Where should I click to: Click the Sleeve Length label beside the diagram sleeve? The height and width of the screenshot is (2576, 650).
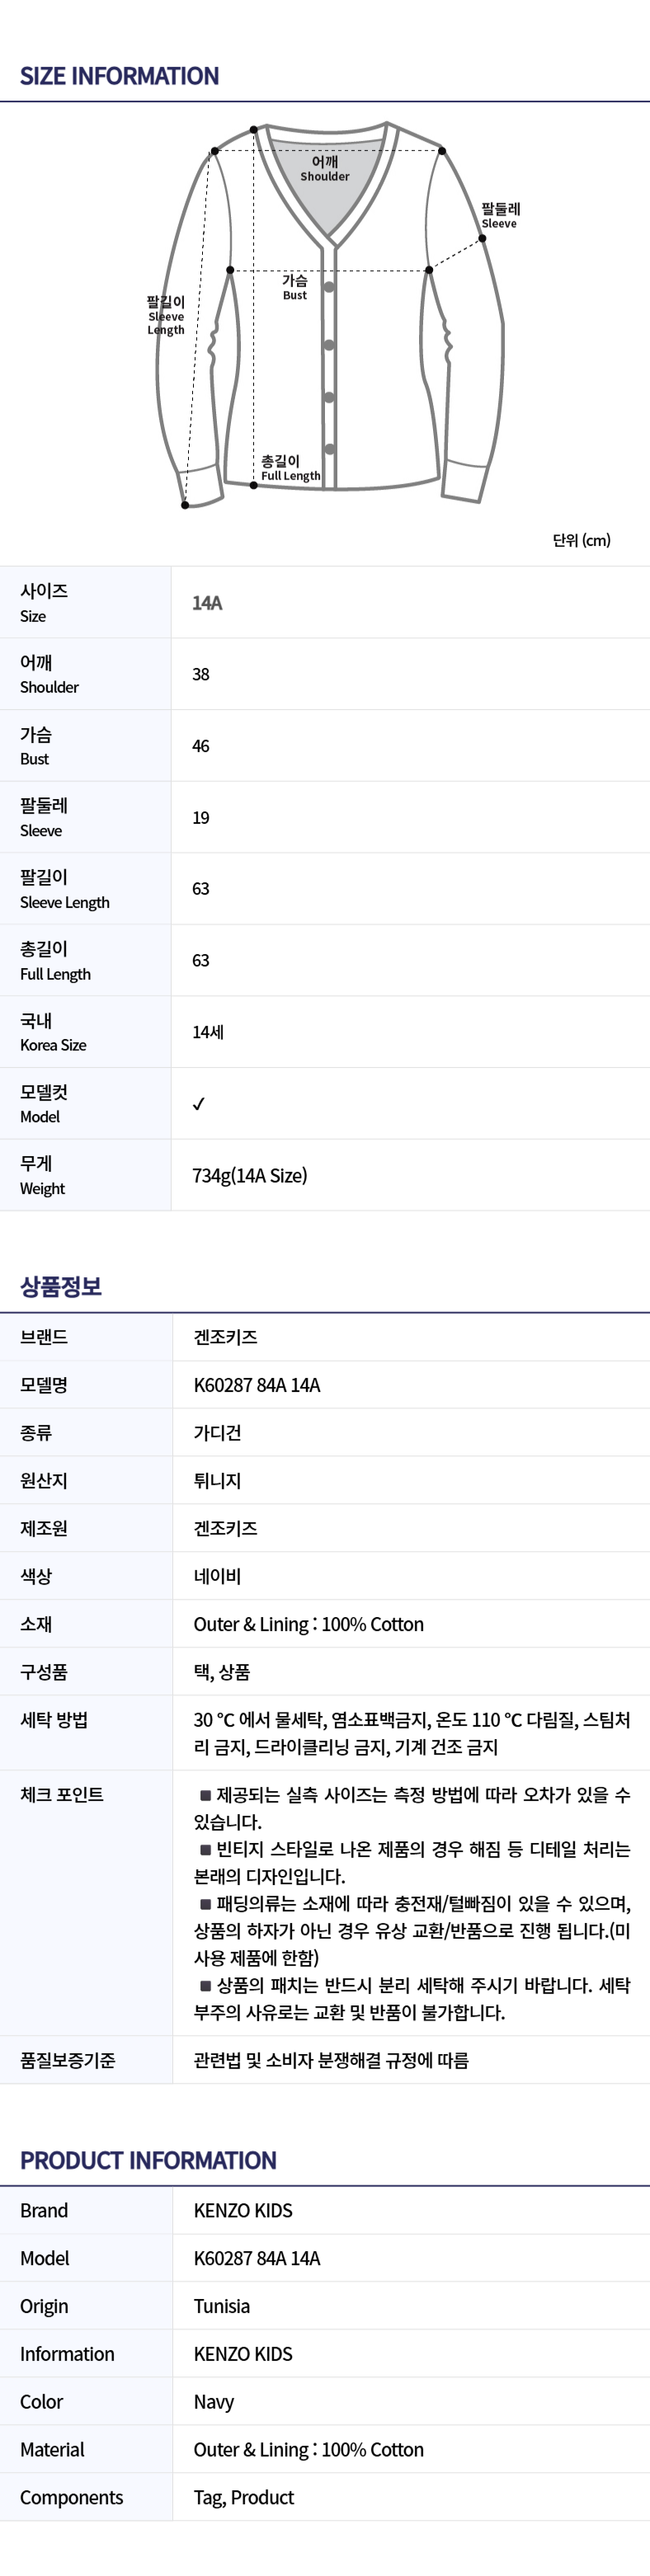pos(166,315)
